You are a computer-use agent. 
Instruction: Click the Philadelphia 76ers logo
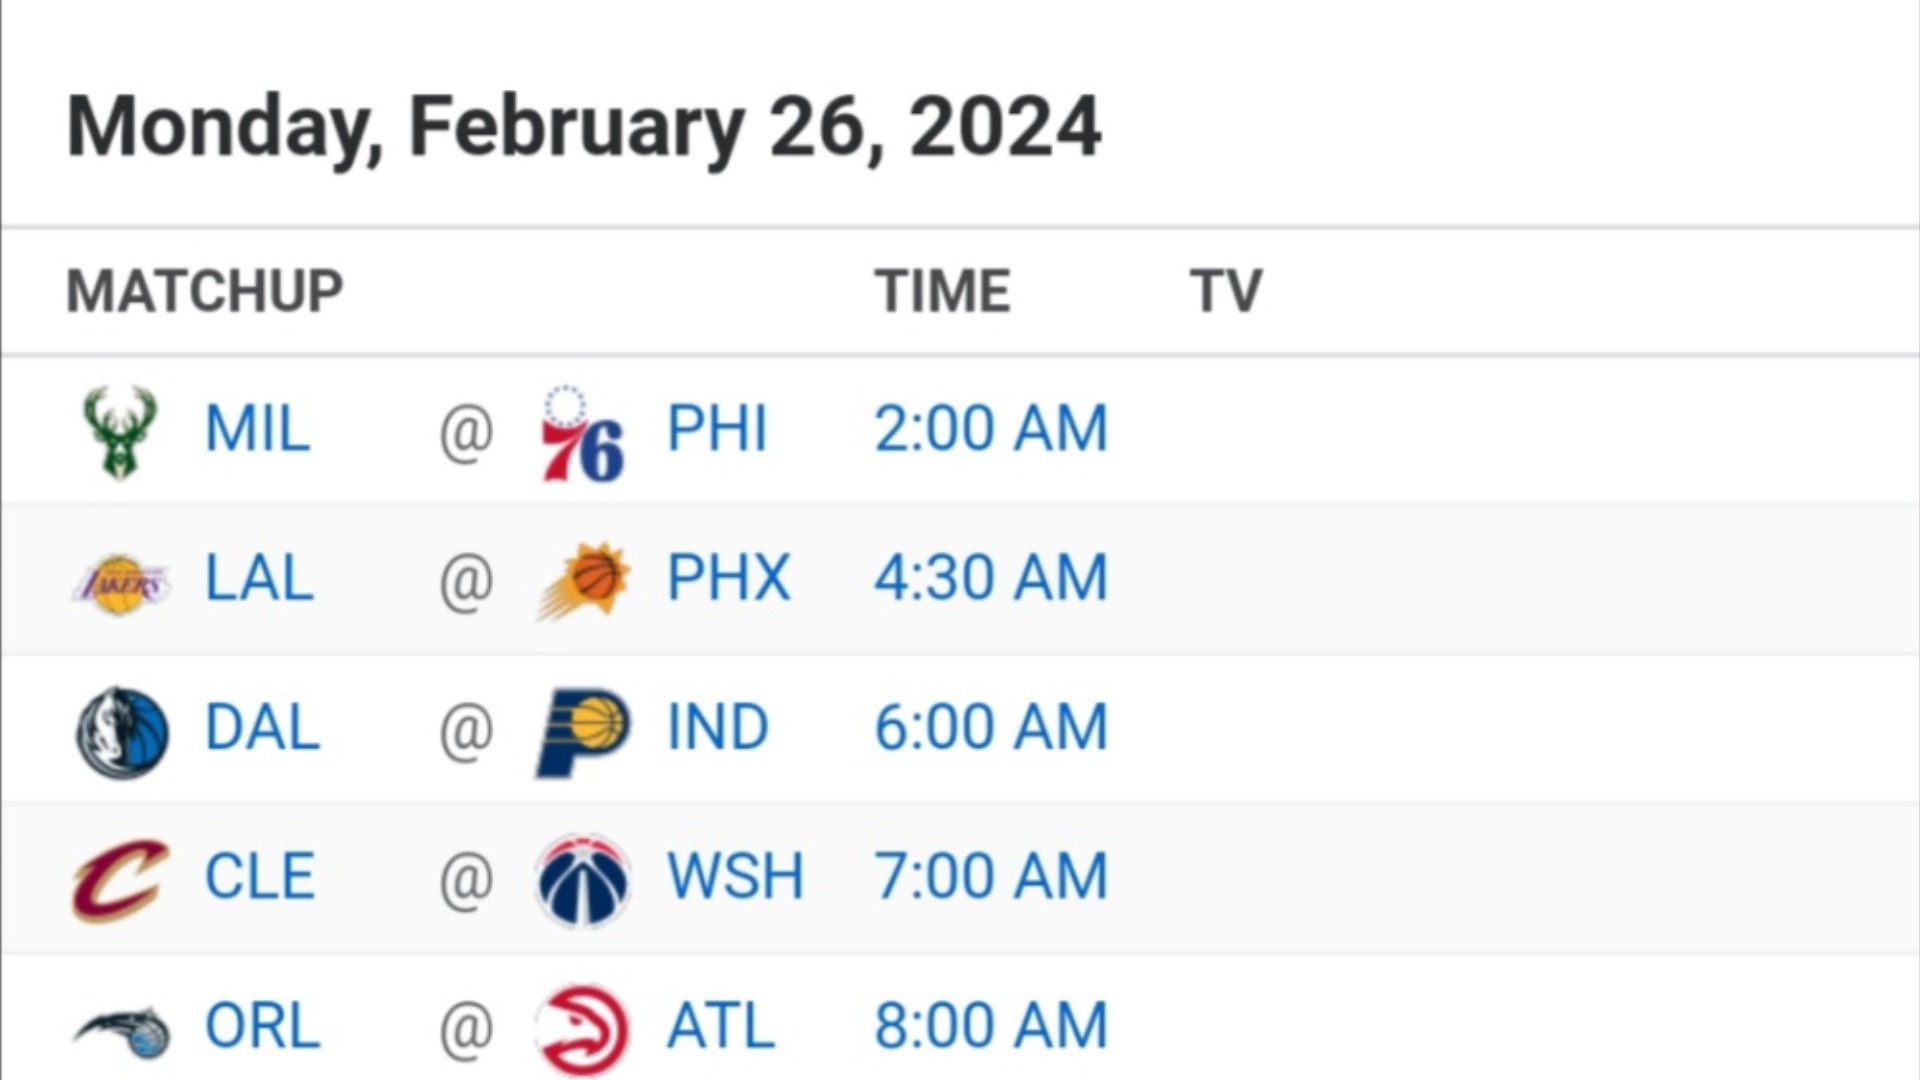tap(583, 432)
